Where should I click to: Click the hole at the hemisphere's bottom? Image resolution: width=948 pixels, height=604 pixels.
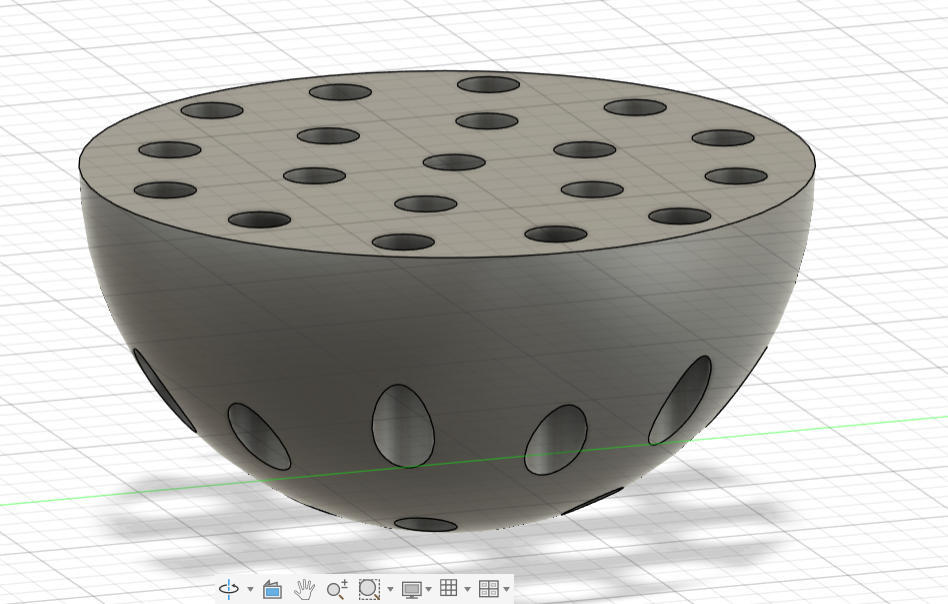click(425, 524)
